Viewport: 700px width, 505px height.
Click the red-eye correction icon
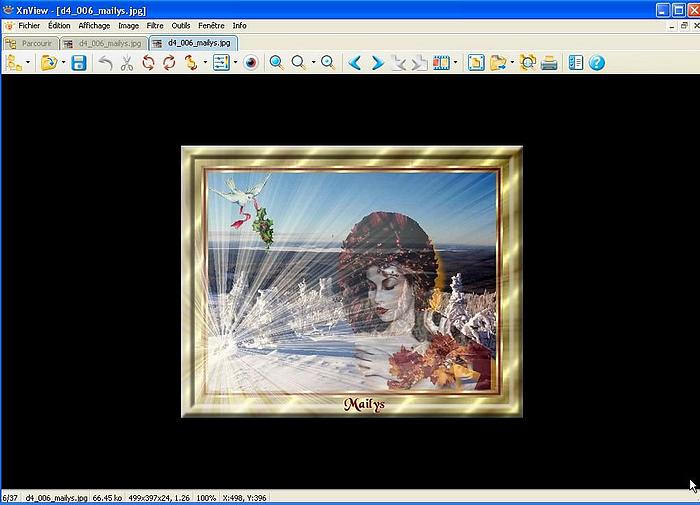coord(251,63)
